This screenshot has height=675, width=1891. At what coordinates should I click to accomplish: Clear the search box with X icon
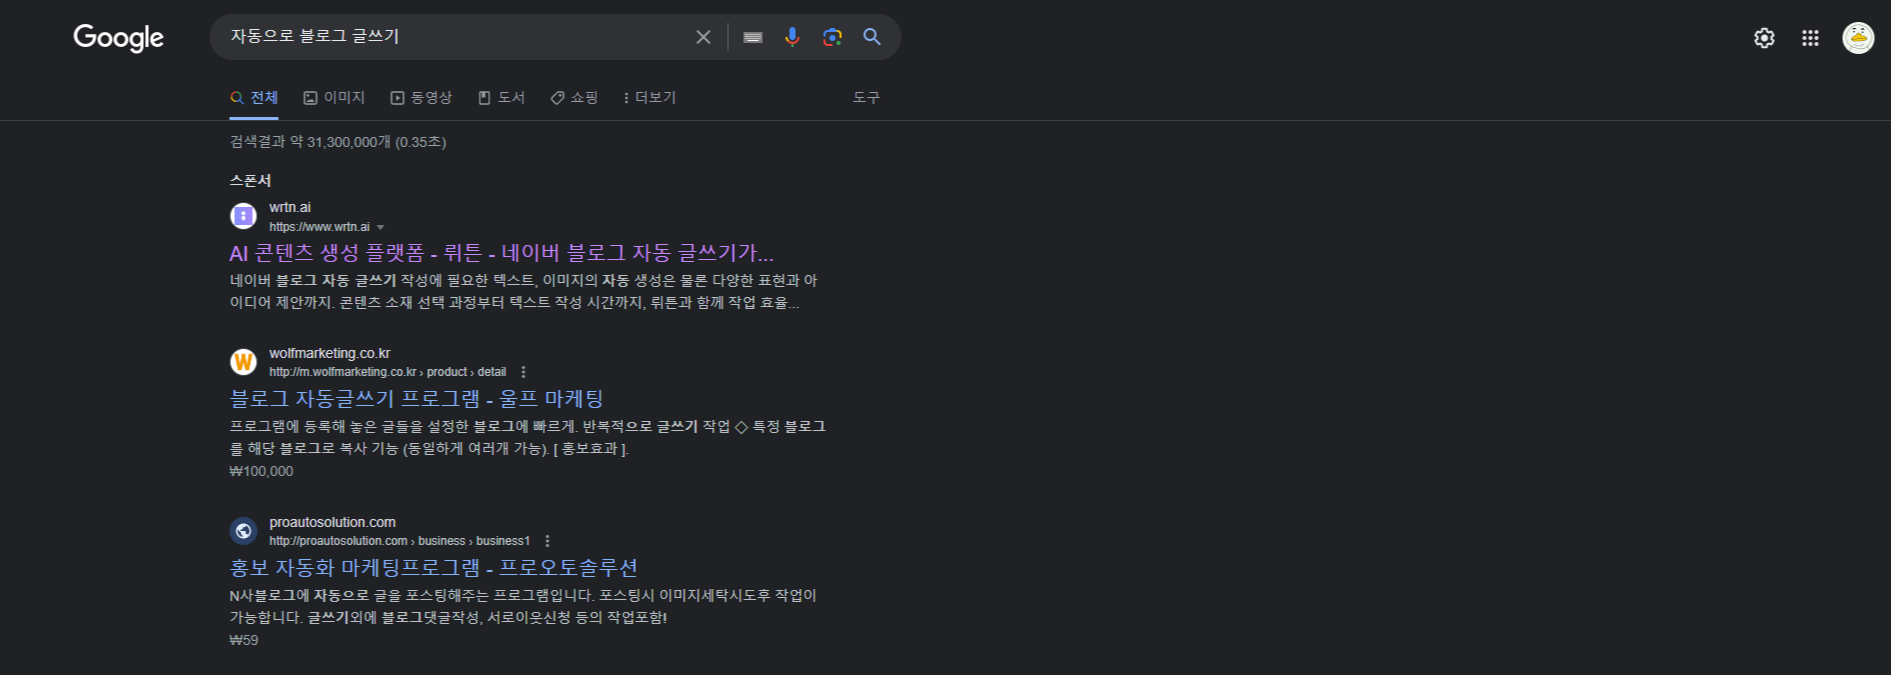[x=703, y=37]
